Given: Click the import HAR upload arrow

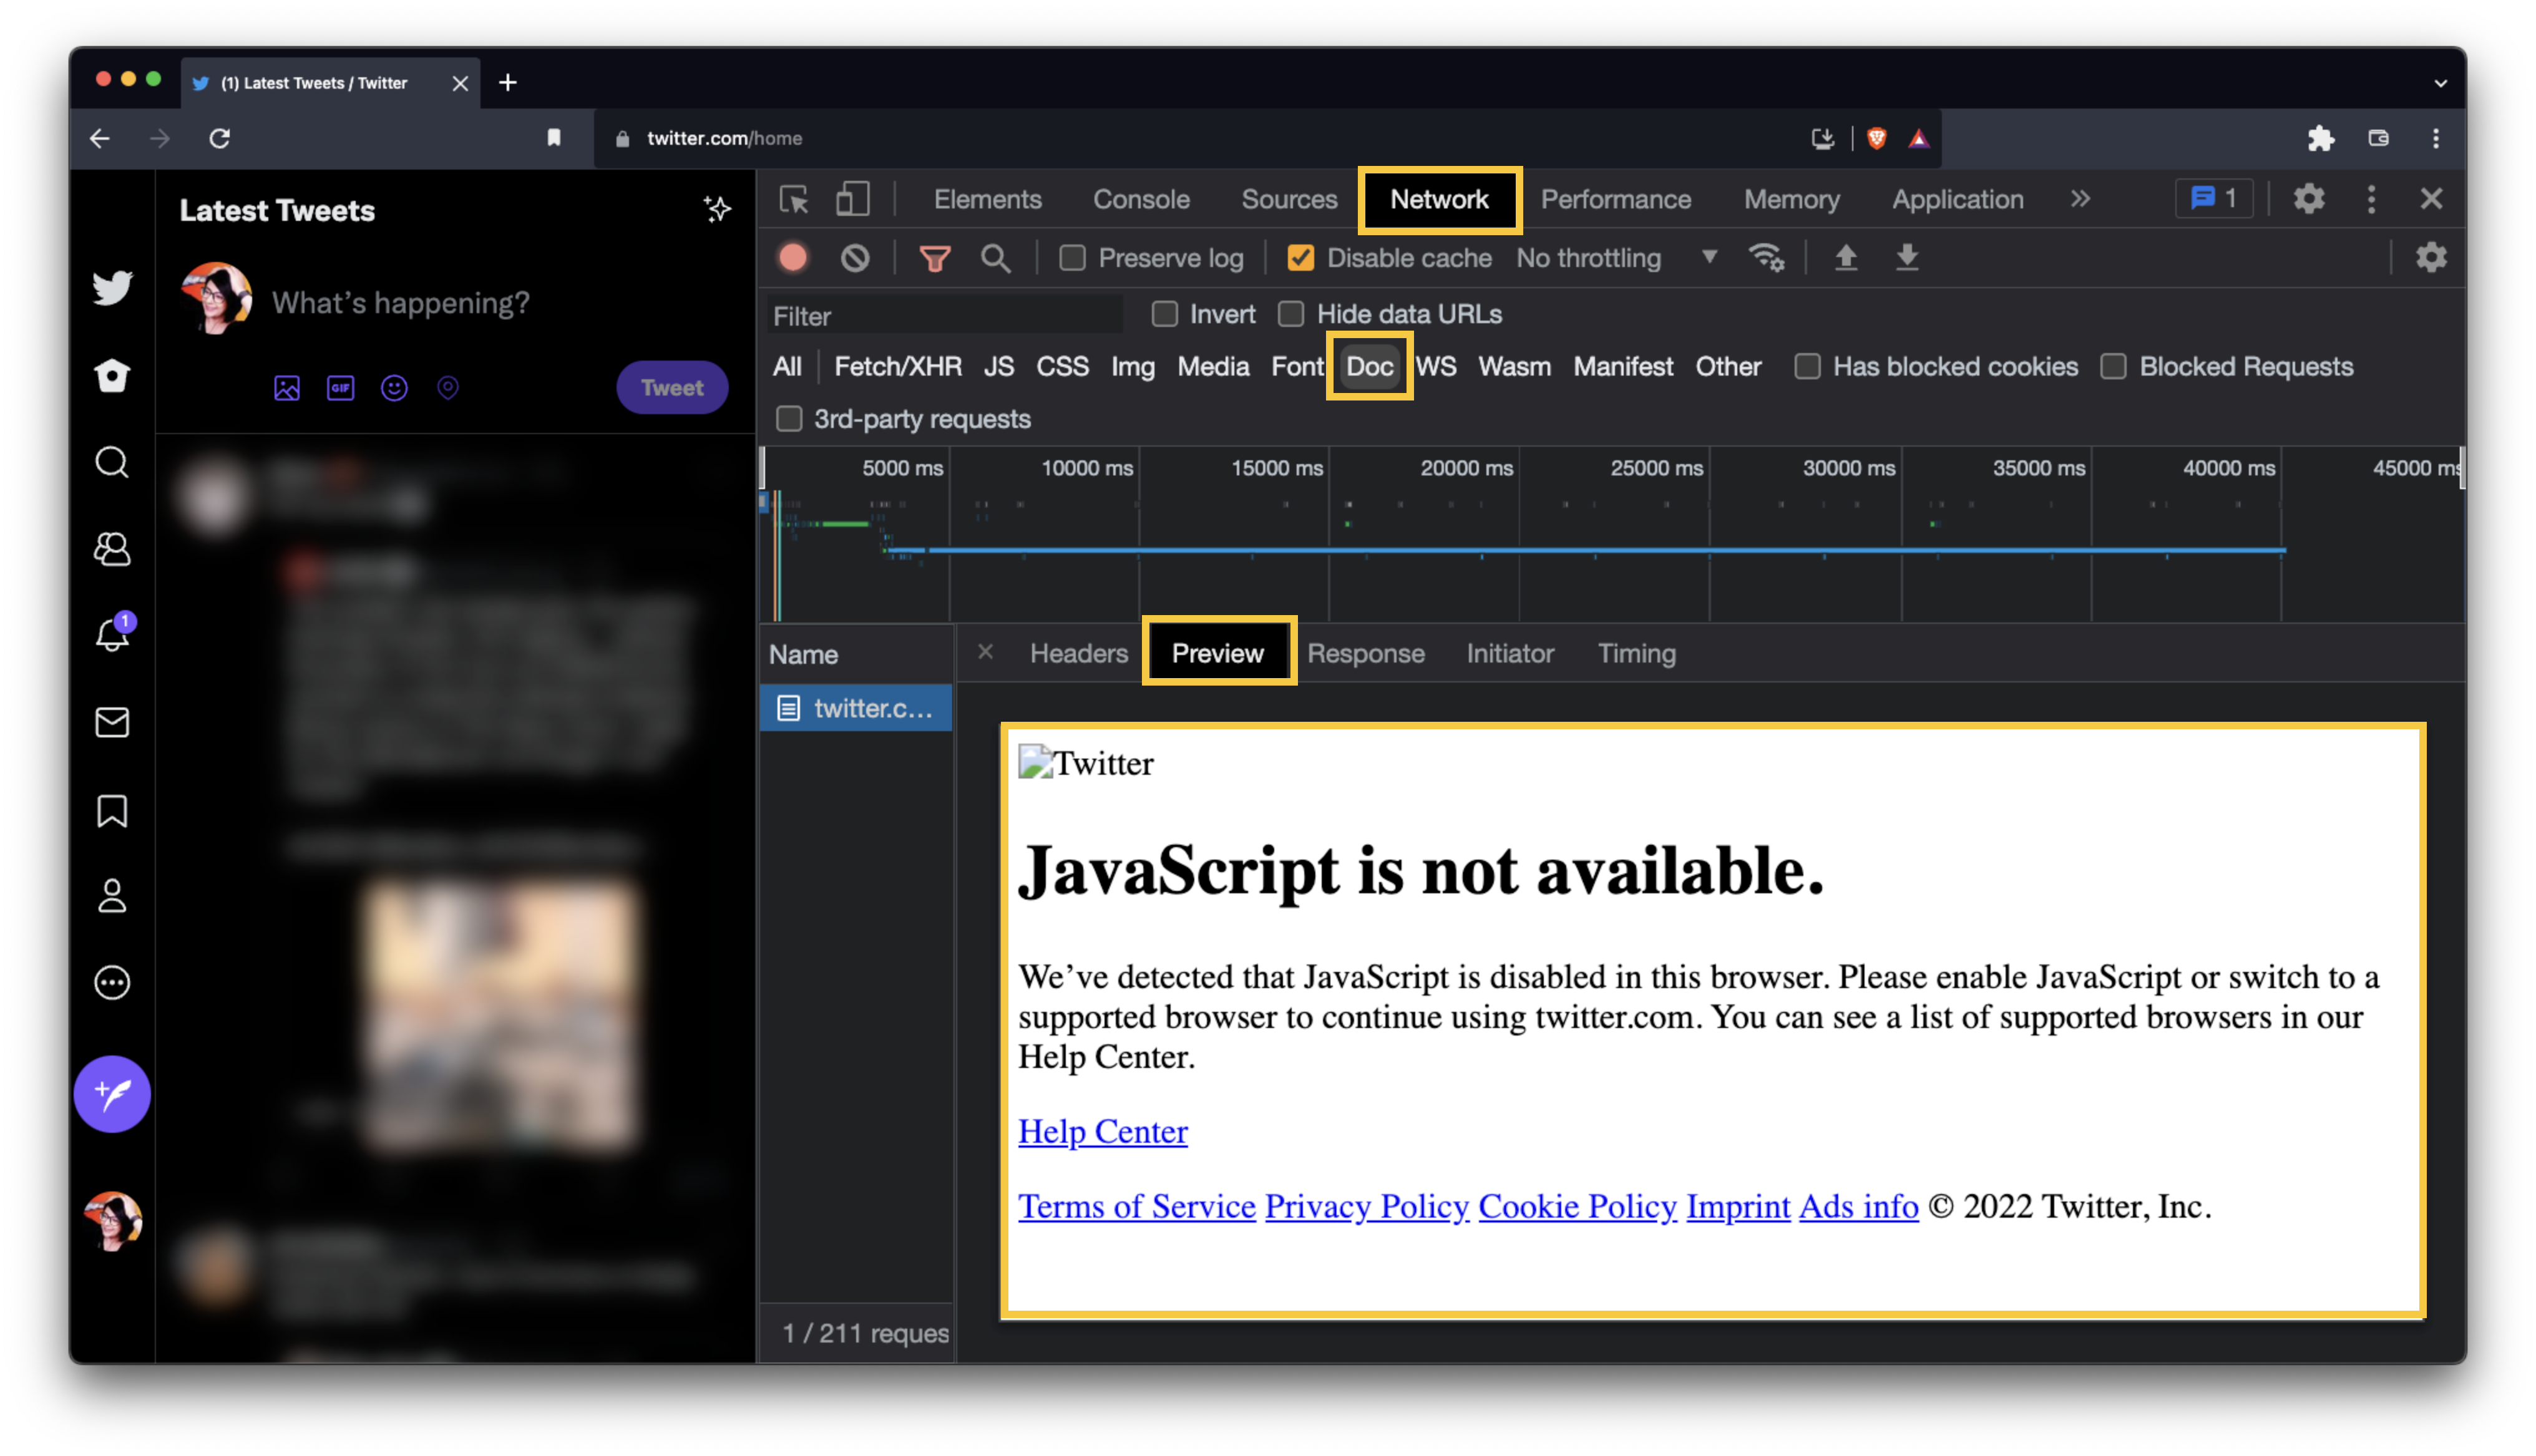Looking at the screenshot, I should point(1846,258).
